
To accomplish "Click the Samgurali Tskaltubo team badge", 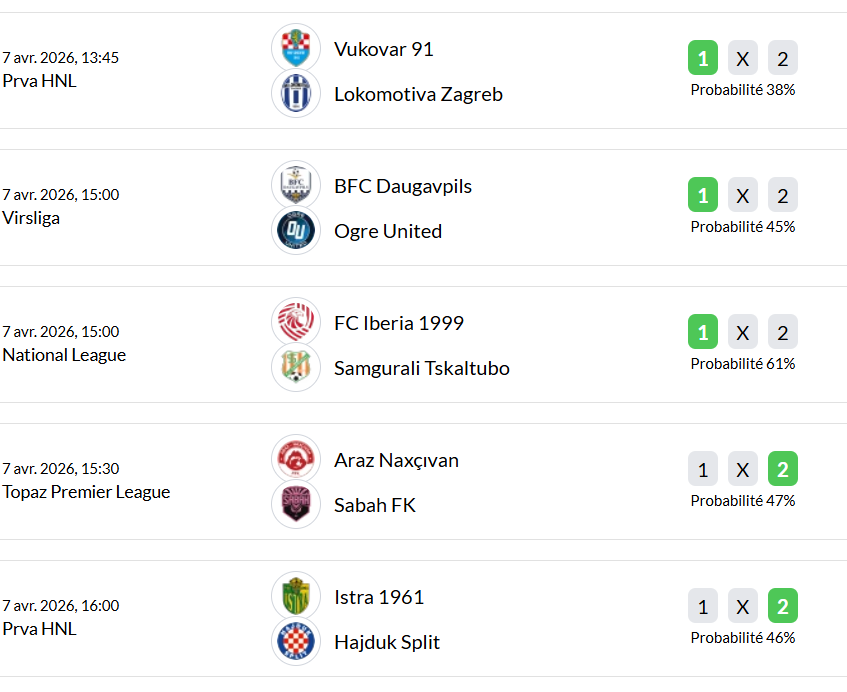I will (296, 368).
